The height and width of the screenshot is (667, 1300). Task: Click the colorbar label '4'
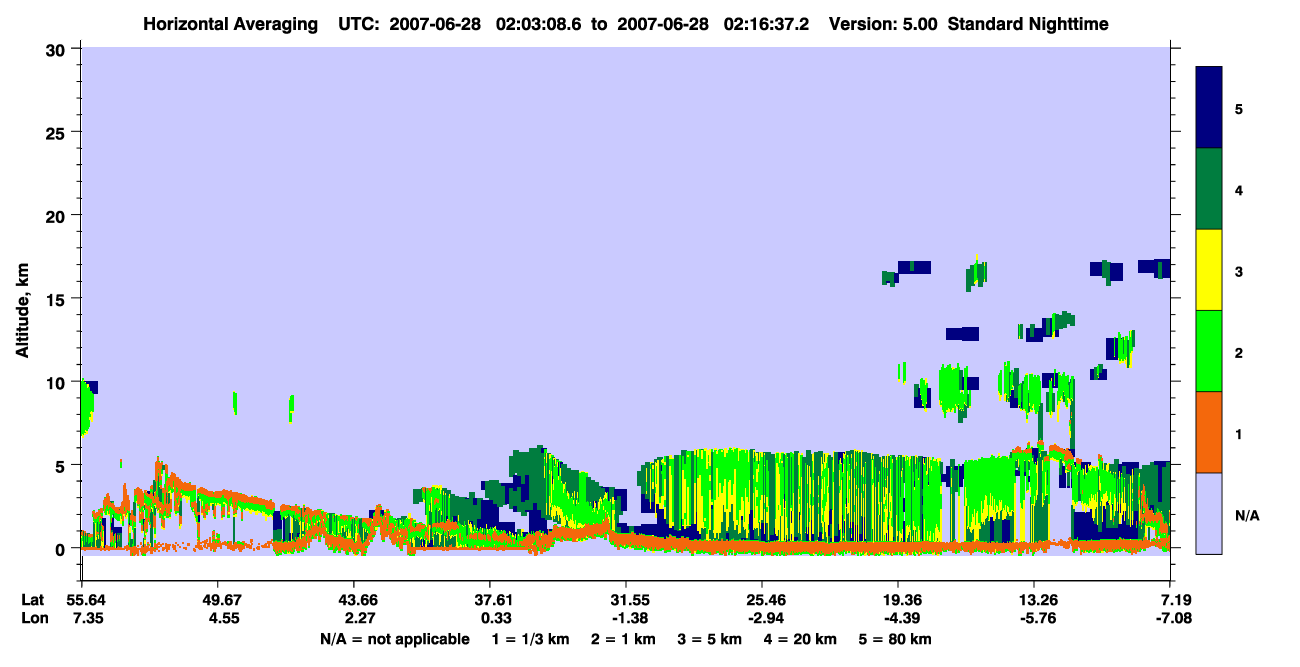coord(1239,189)
